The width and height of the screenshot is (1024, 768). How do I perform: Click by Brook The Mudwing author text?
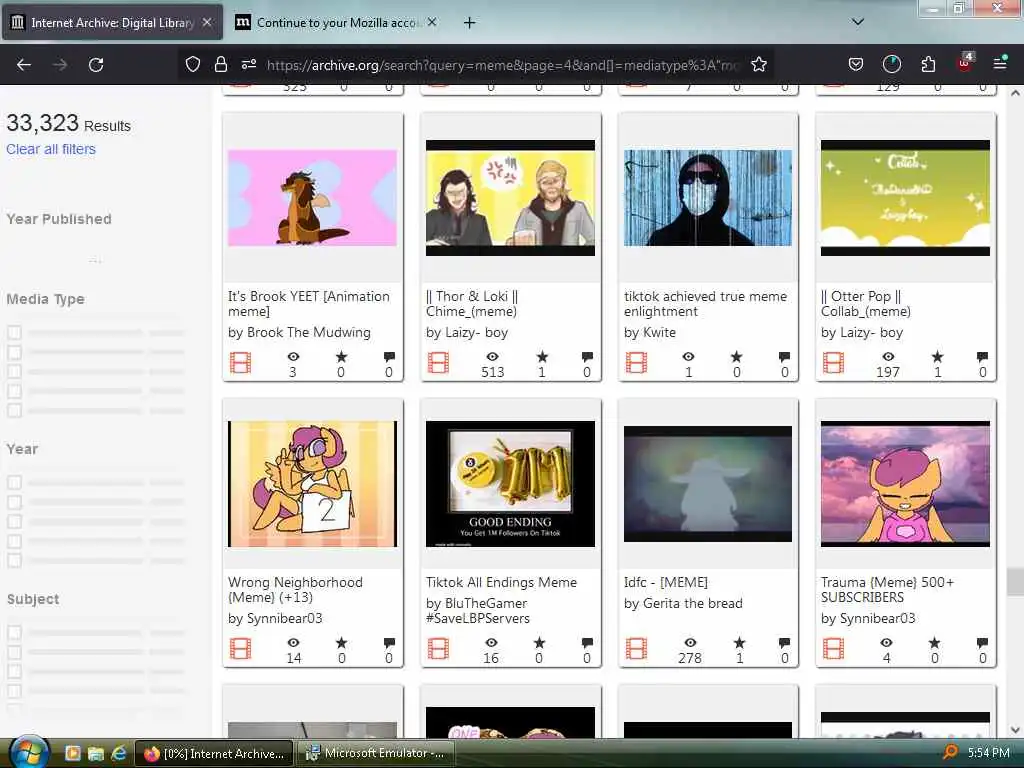[299, 332]
